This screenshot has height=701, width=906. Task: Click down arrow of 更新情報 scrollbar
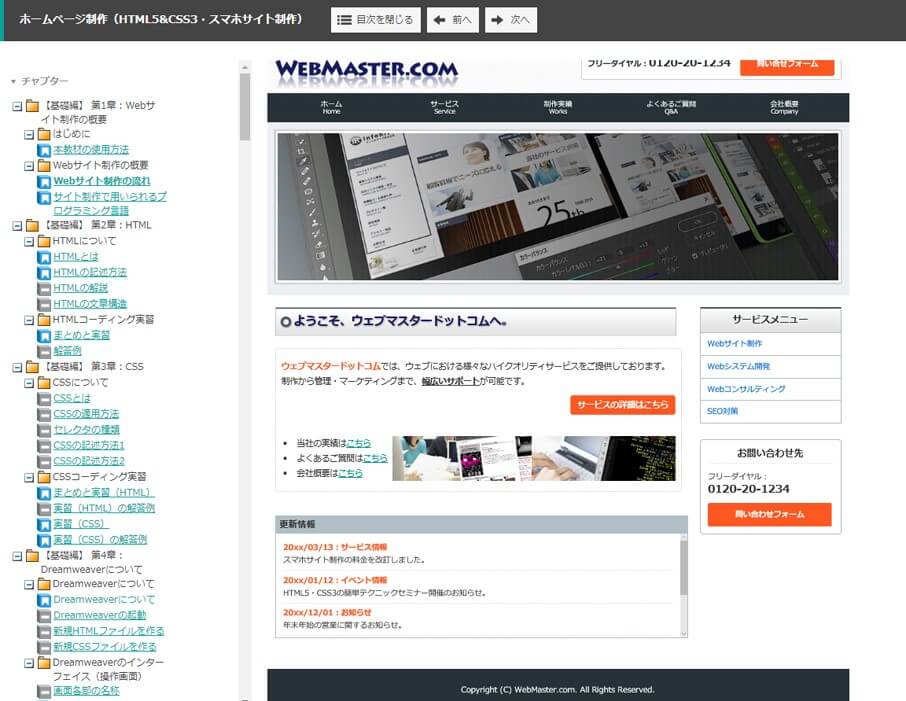point(684,633)
